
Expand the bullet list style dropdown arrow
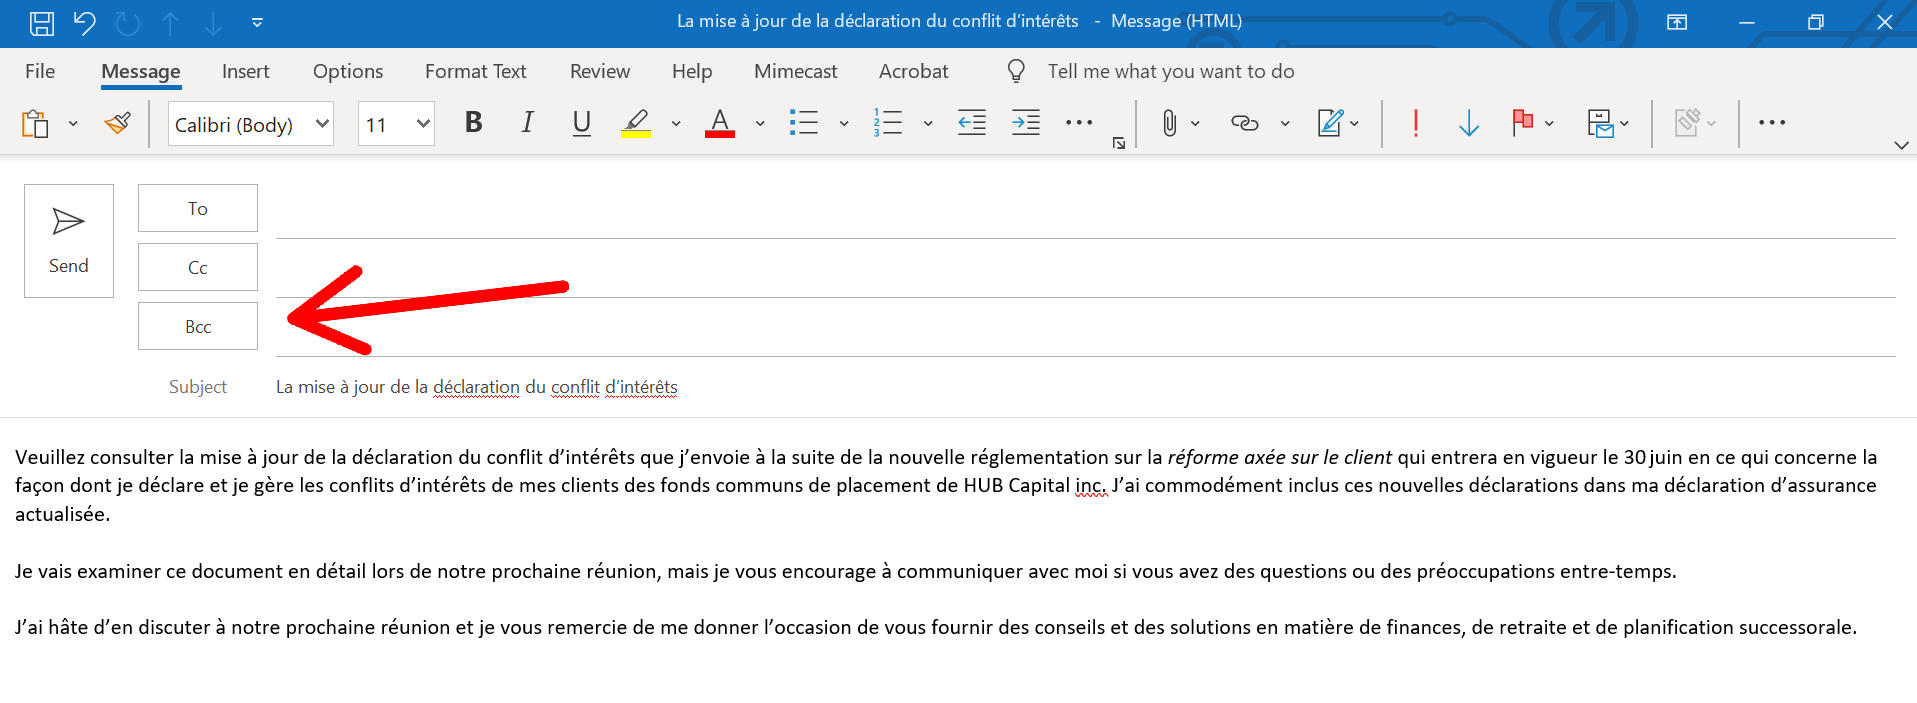point(844,124)
